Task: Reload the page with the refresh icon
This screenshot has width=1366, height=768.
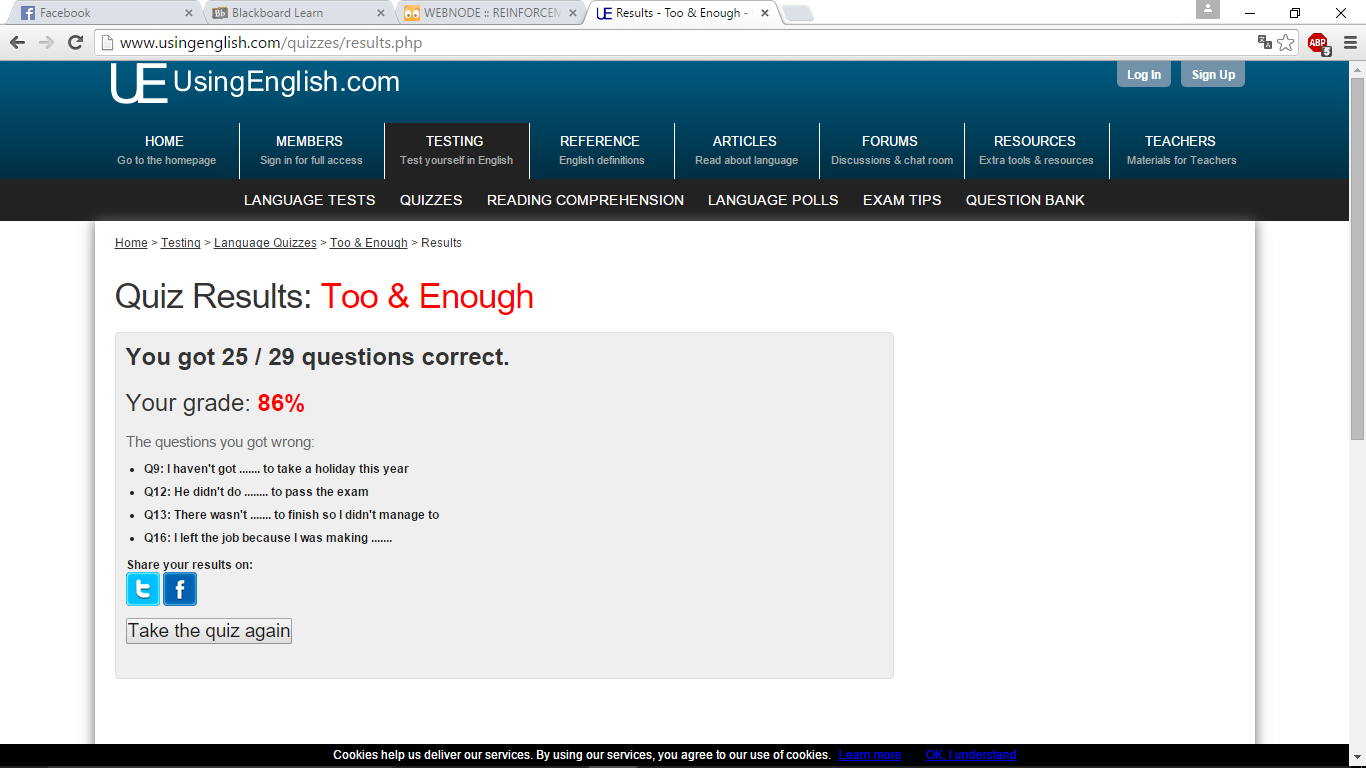Action: click(75, 42)
